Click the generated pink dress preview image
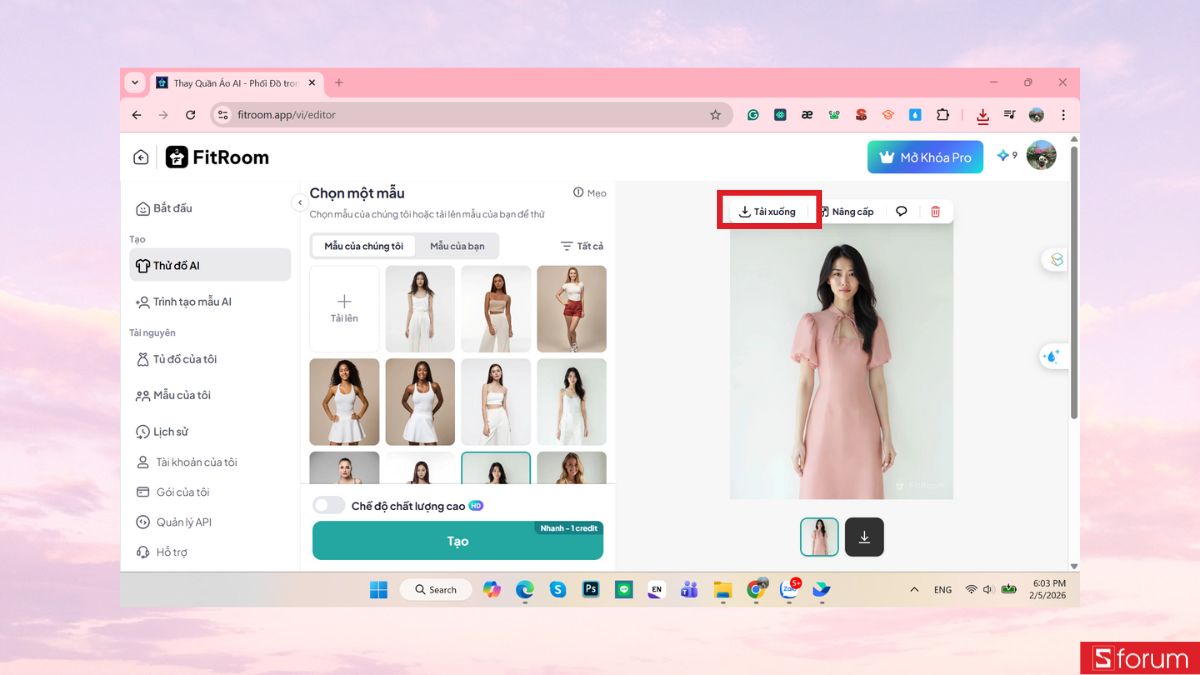This screenshot has height=675, width=1200. pos(841,362)
